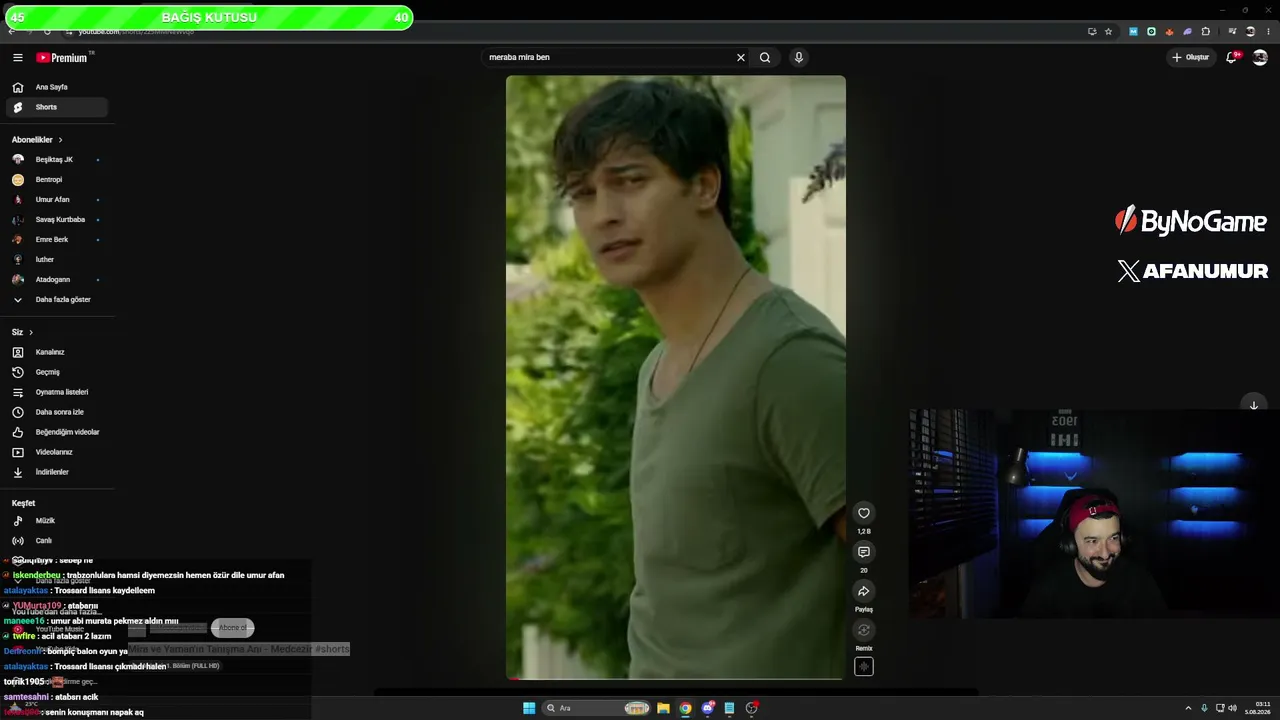
Task: Expand the Siz section
Action: (22, 332)
